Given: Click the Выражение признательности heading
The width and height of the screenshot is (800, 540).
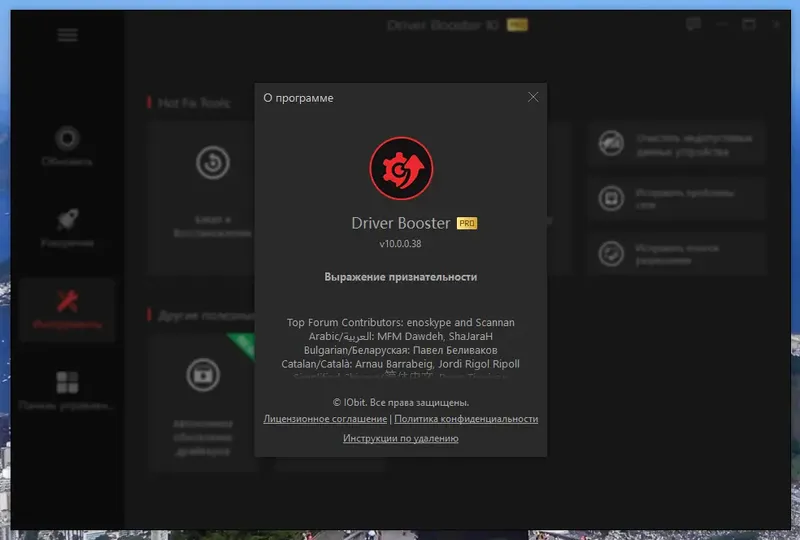Looking at the screenshot, I should pyautogui.click(x=401, y=277).
